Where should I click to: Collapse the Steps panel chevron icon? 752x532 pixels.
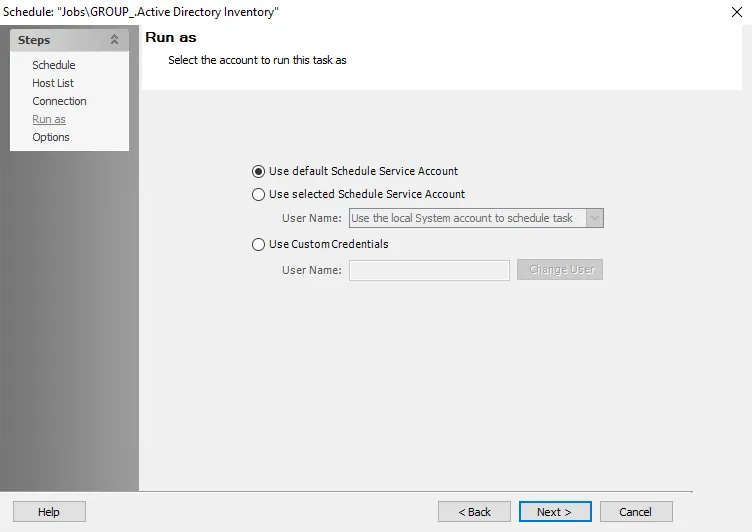point(114,40)
